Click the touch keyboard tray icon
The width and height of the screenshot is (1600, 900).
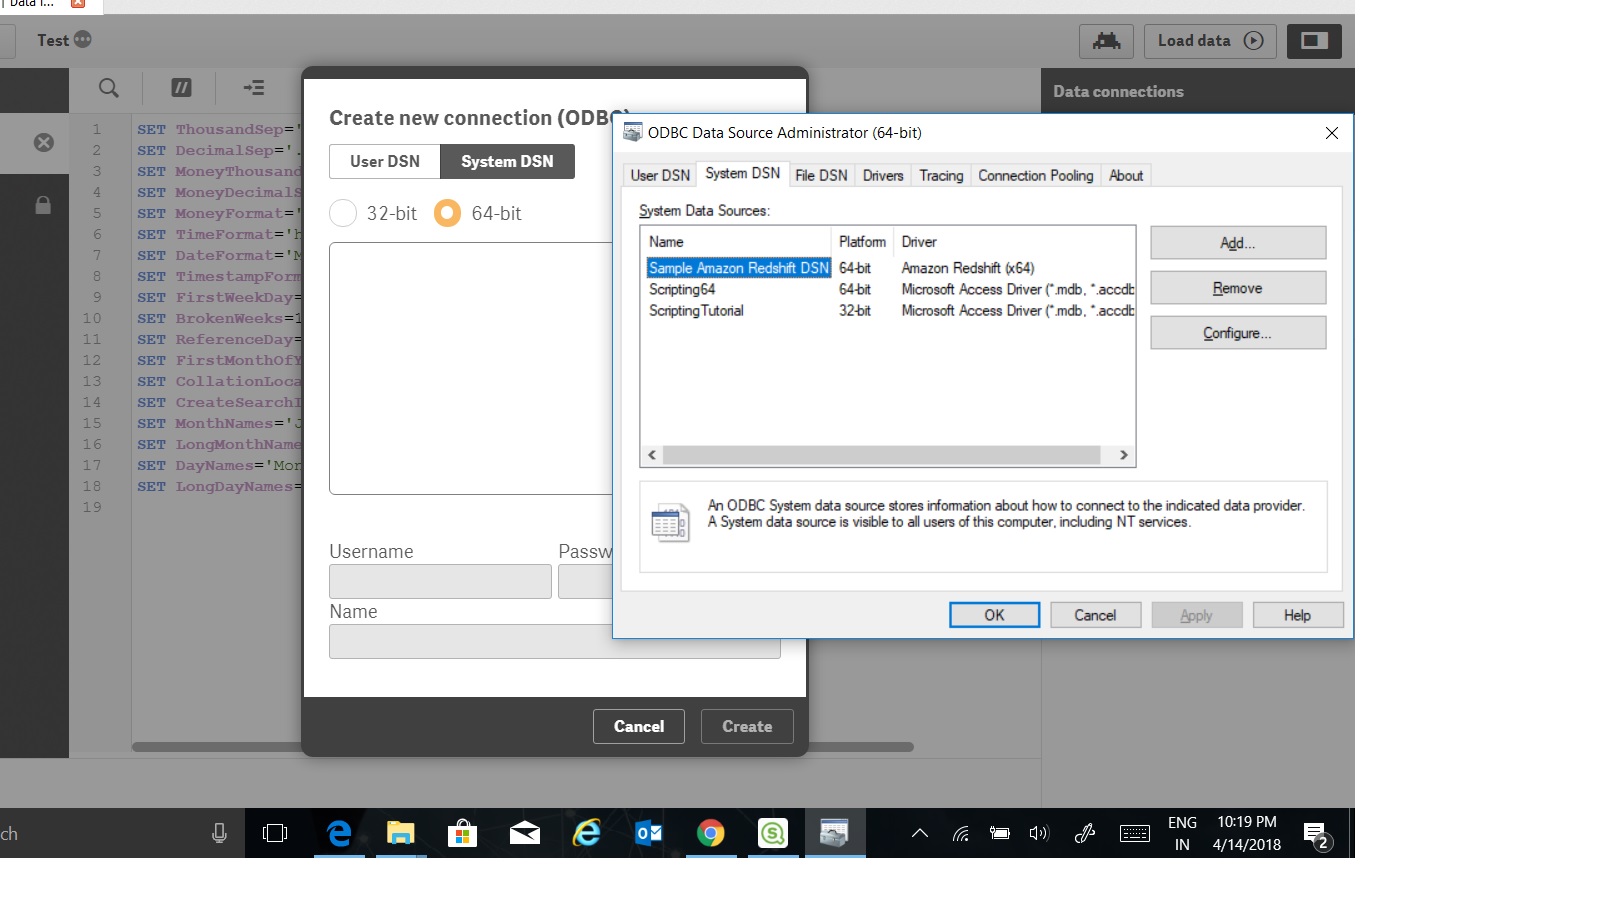coord(1135,833)
